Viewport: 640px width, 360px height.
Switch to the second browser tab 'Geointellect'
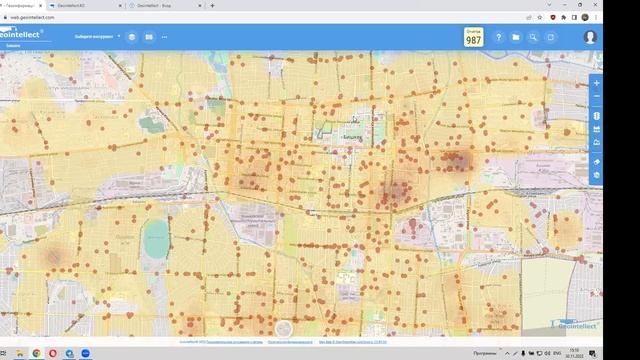(x=86, y=6)
